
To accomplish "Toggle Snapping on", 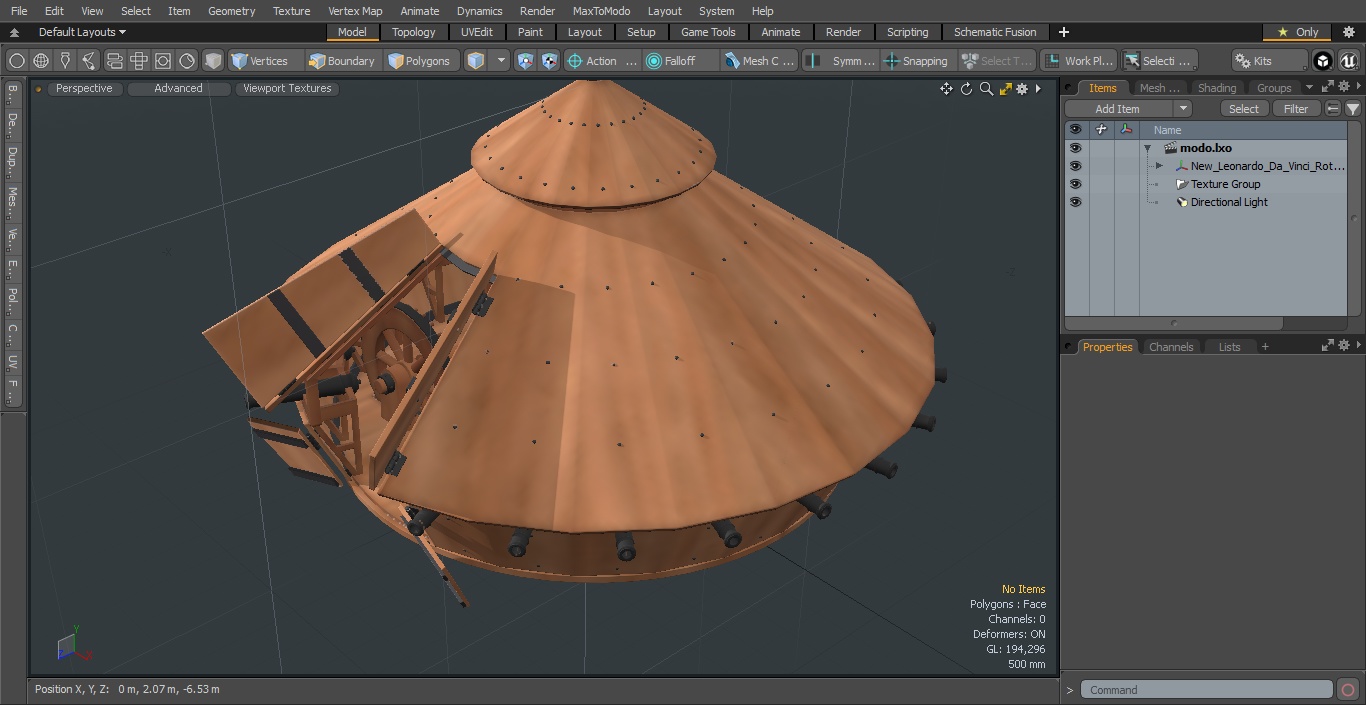I will point(917,61).
